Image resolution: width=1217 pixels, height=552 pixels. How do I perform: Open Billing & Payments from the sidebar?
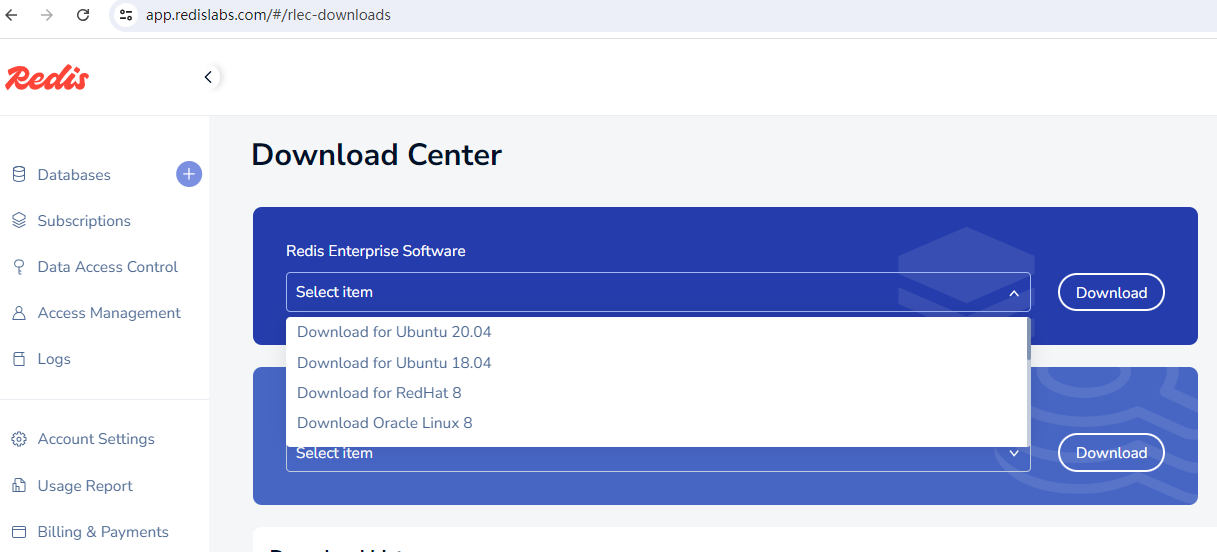click(x=103, y=532)
